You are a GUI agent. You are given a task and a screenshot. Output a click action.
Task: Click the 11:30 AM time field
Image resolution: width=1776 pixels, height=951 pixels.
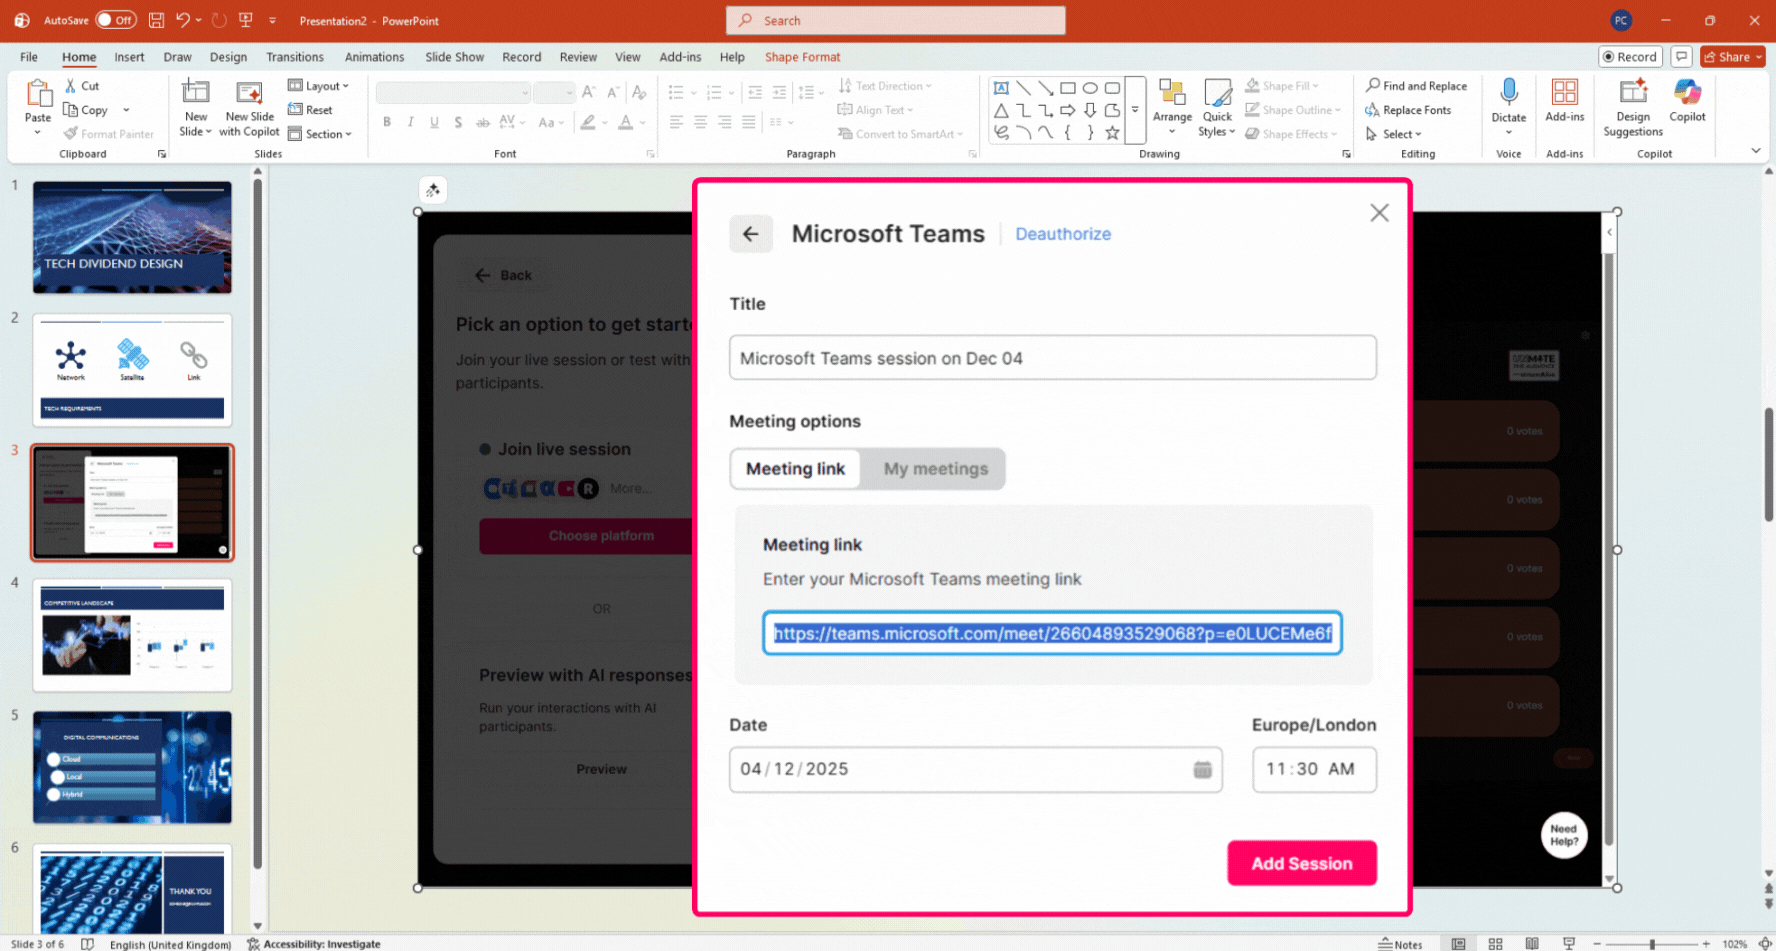[x=1314, y=769]
